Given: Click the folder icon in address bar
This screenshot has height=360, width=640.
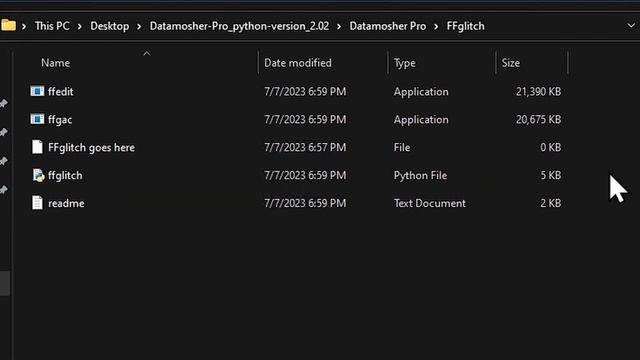Looking at the screenshot, I should tap(8, 25).
